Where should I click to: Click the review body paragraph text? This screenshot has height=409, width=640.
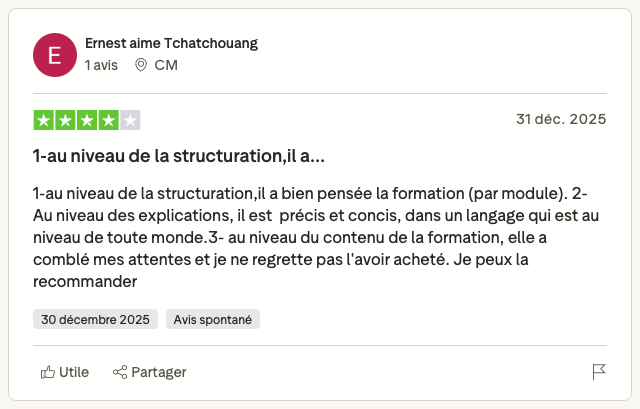pos(310,237)
